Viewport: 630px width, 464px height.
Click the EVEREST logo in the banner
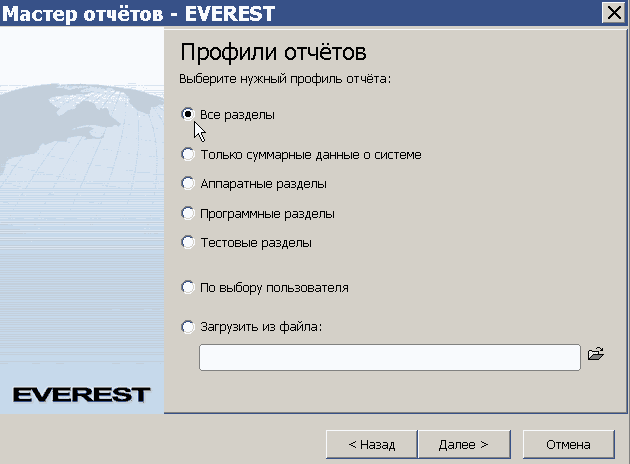[82, 395]
